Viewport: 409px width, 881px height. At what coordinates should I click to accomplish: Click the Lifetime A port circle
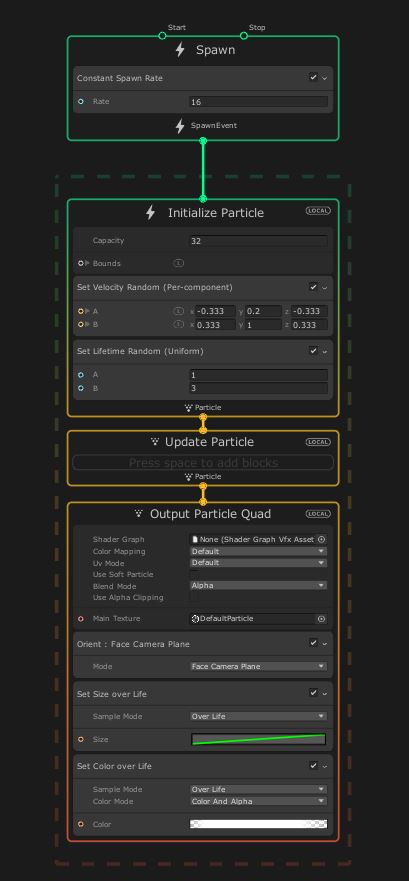[x=81, y=375]
